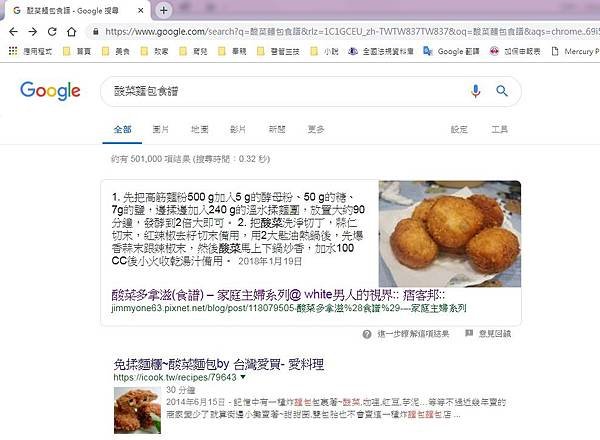
Task: Open the red round-icon bookmark
Action: pyautogui.click(x=494, y=51)
